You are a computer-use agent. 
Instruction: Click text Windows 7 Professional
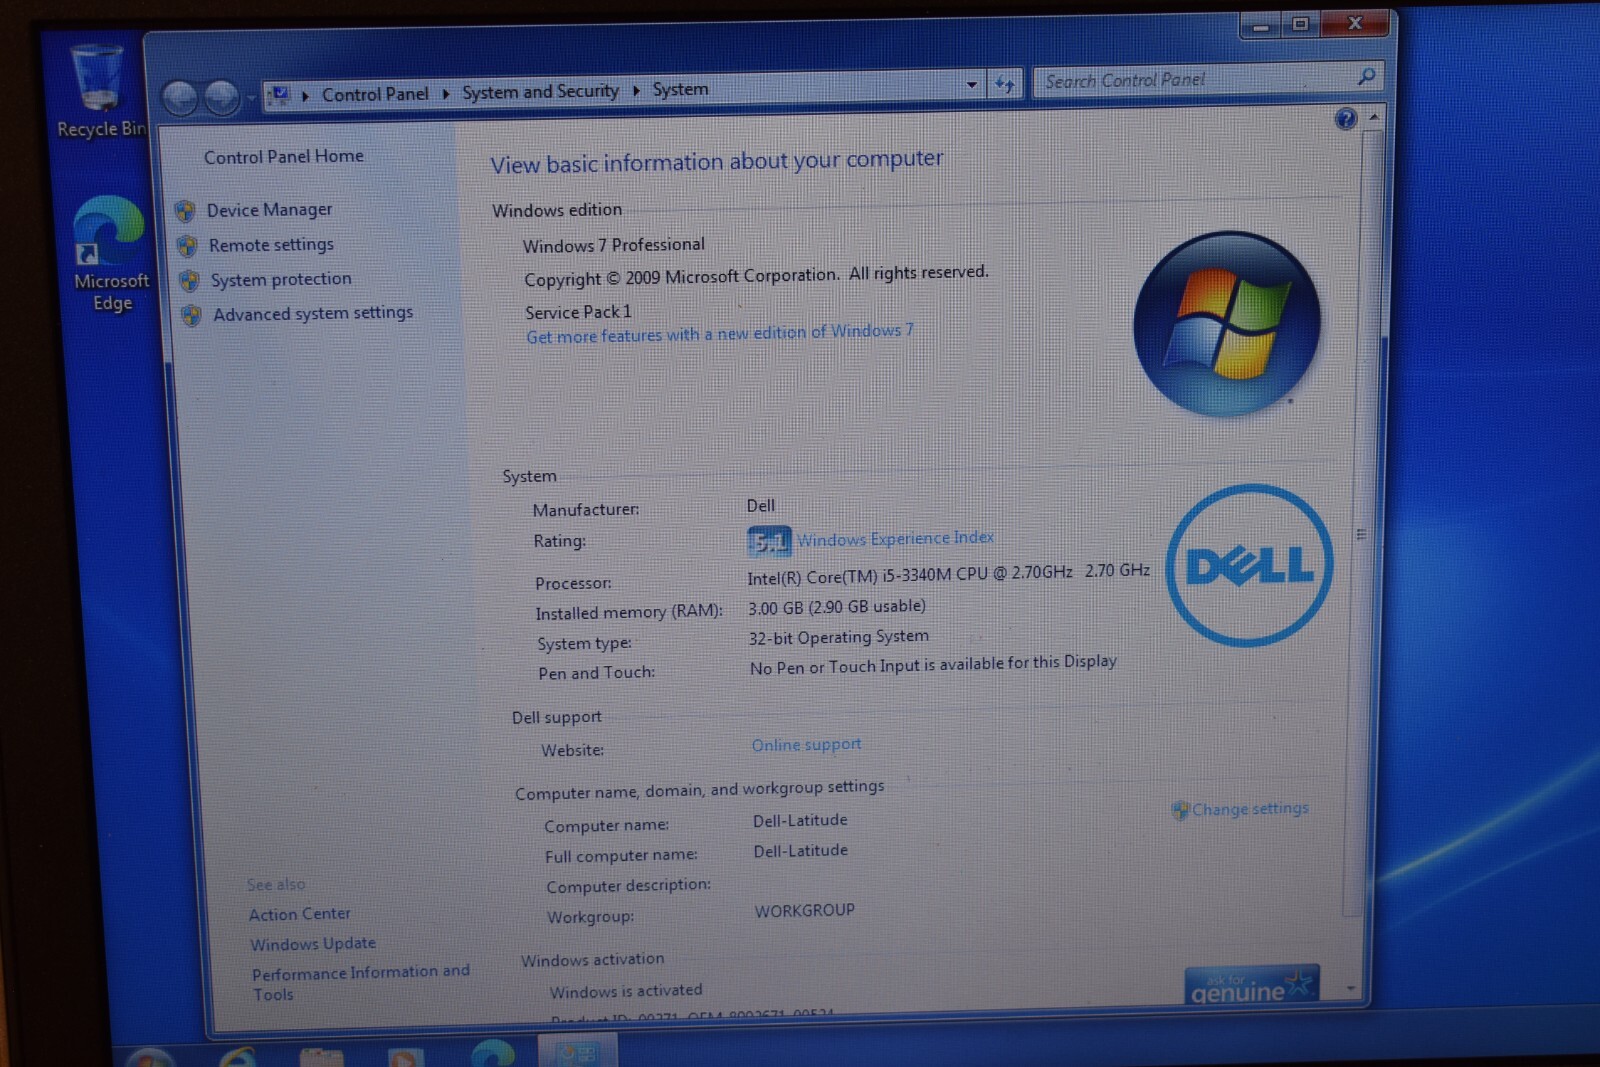point(614,245)
